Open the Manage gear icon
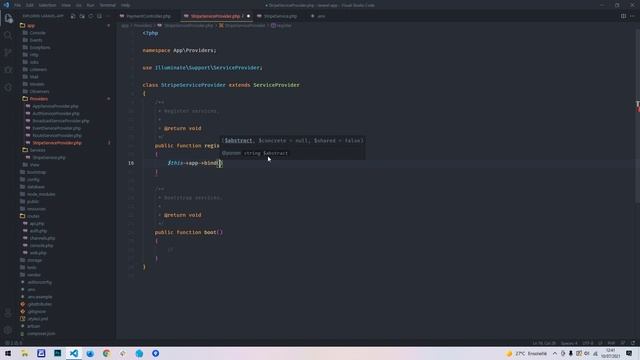Viewport: 640px width, 360px height. [x=8, y=330]
